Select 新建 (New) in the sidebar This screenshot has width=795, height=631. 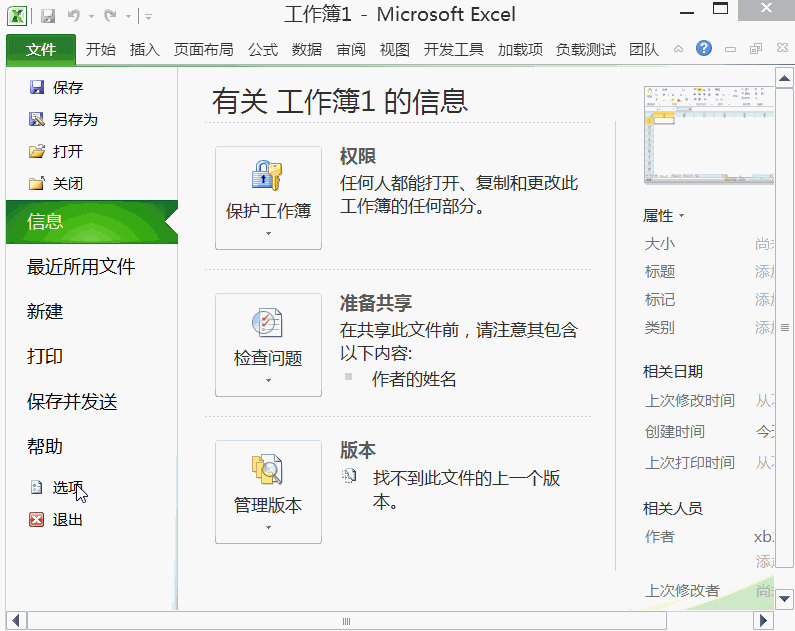(x=45, y=311)
